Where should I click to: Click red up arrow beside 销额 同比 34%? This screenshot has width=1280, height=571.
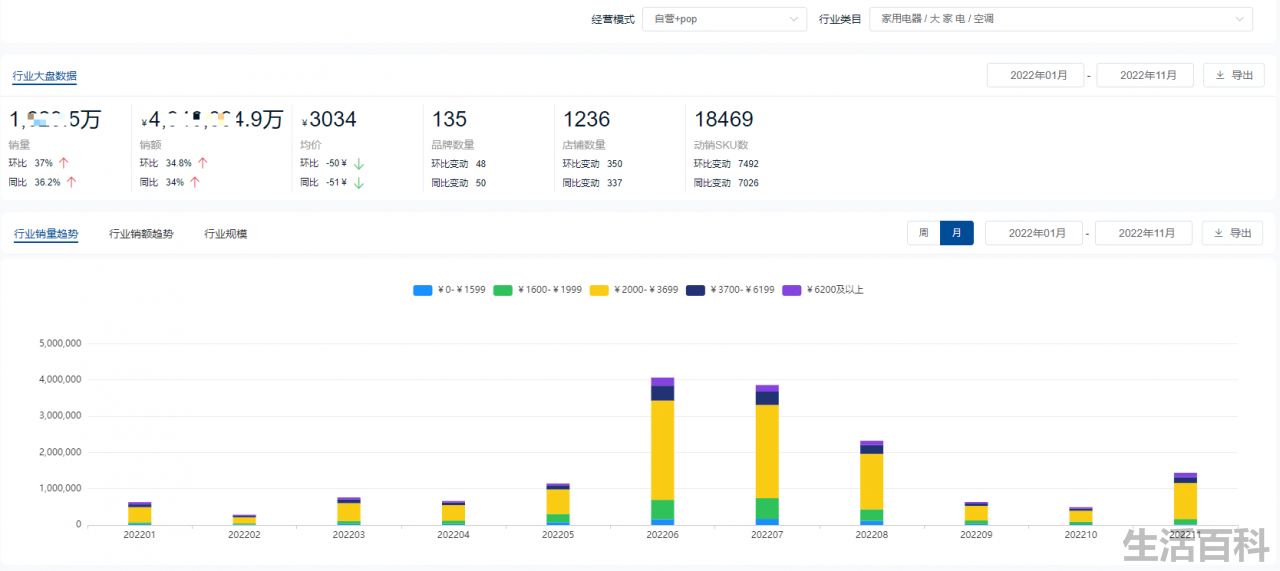[195, 182]
